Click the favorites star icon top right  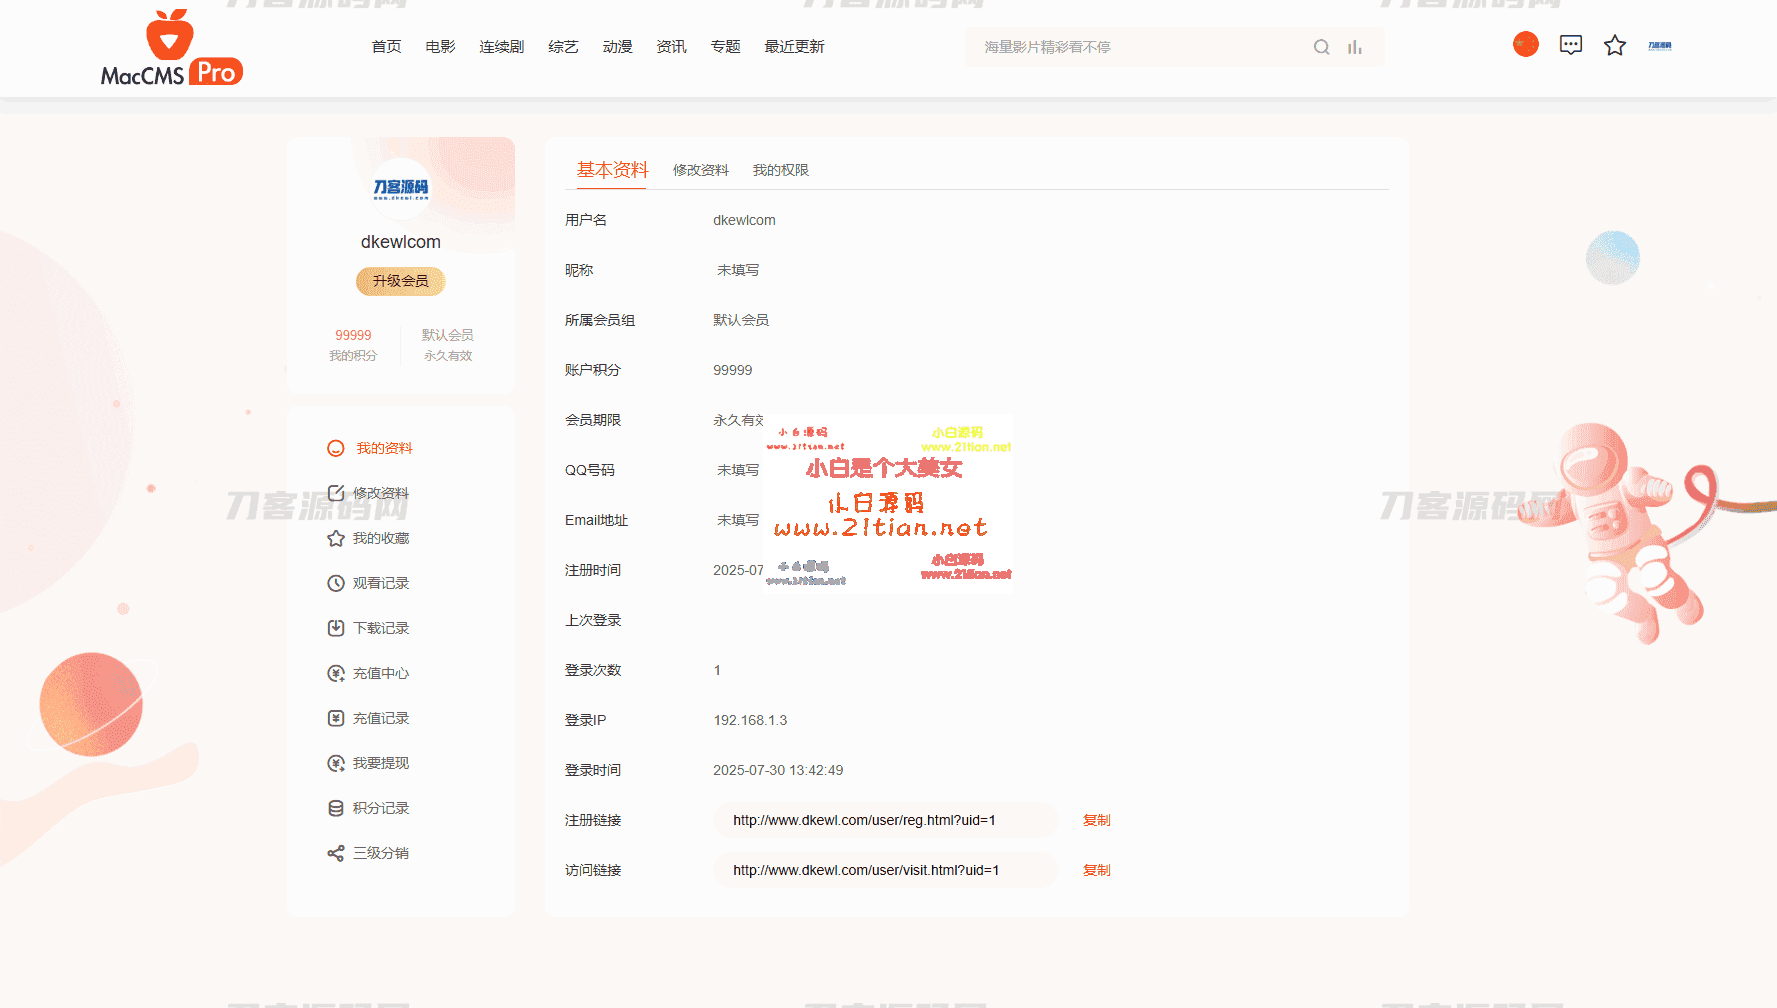point(1615,45)
